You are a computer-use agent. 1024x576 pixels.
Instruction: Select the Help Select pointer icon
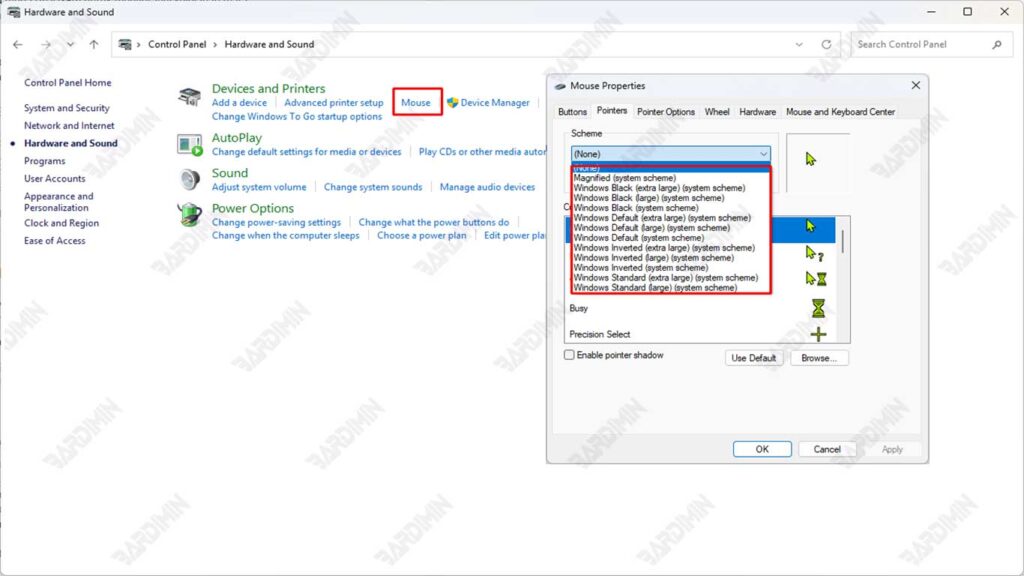[814, 253]
